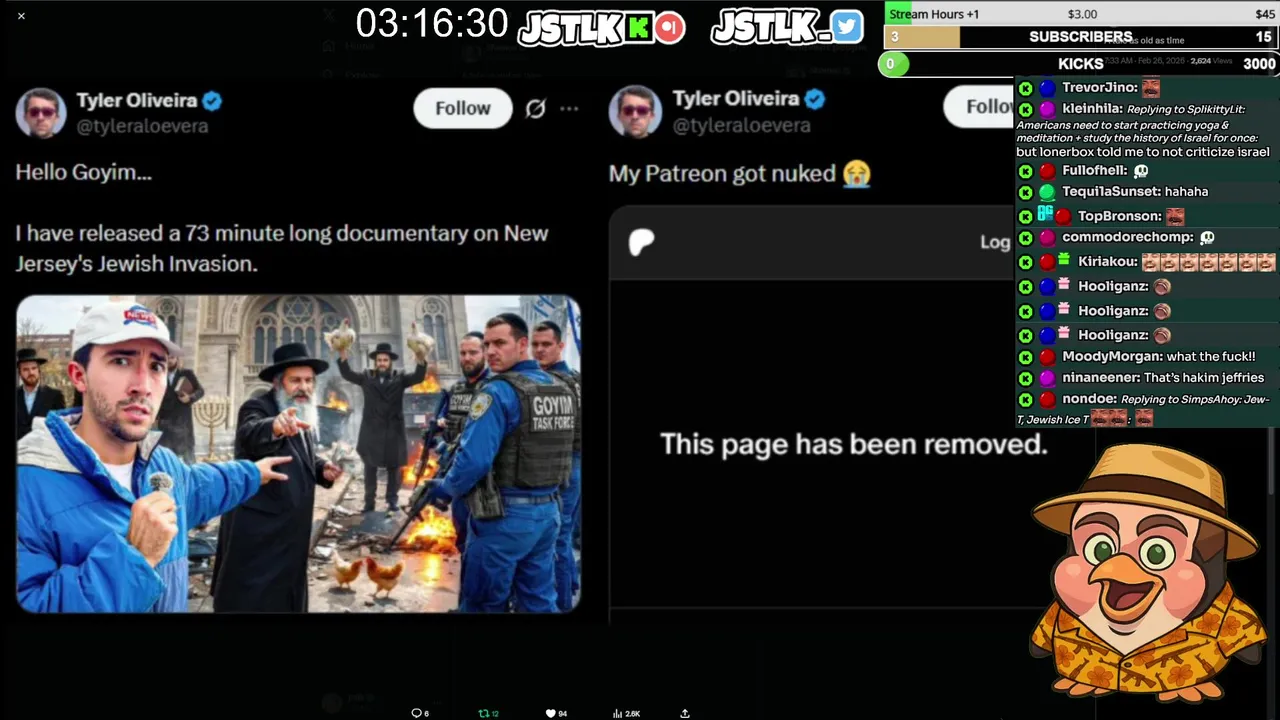Click the nondoe username in chat
The height and width of the screenshot is (720, 1280).
coord(1090,398)
